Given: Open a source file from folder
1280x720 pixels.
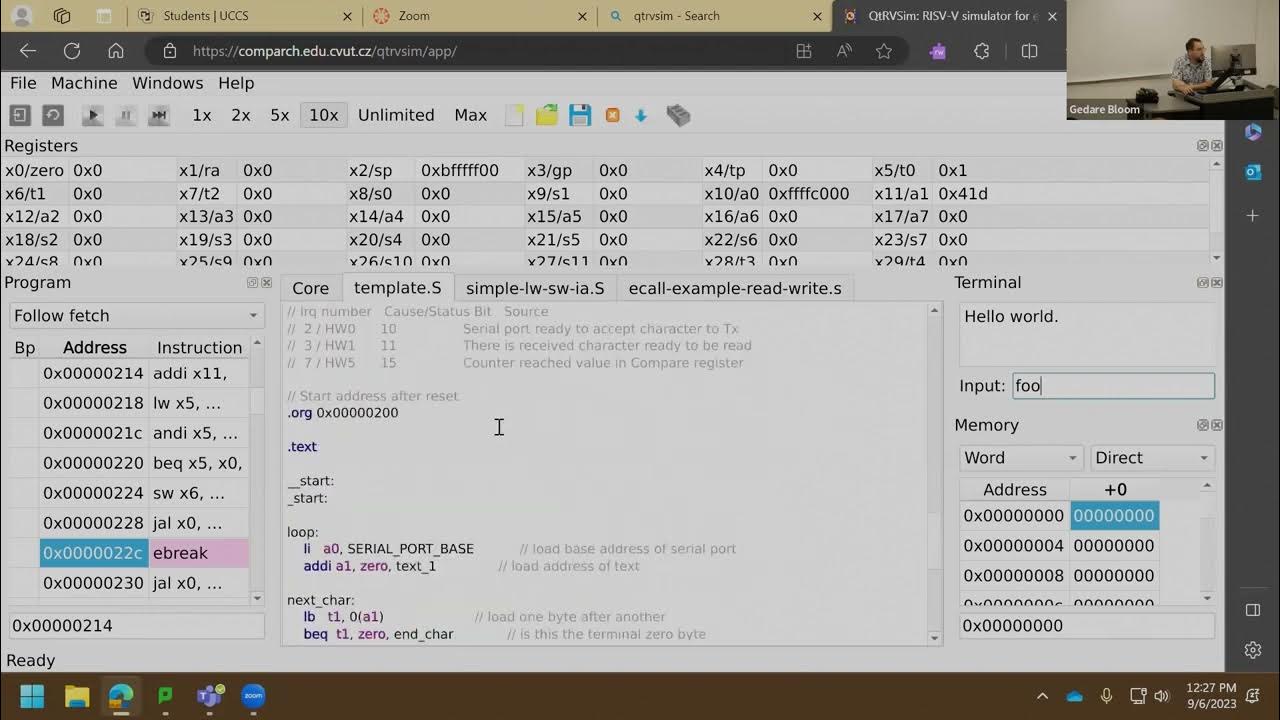Looking at the screenshot, I should tap(546, 115).
